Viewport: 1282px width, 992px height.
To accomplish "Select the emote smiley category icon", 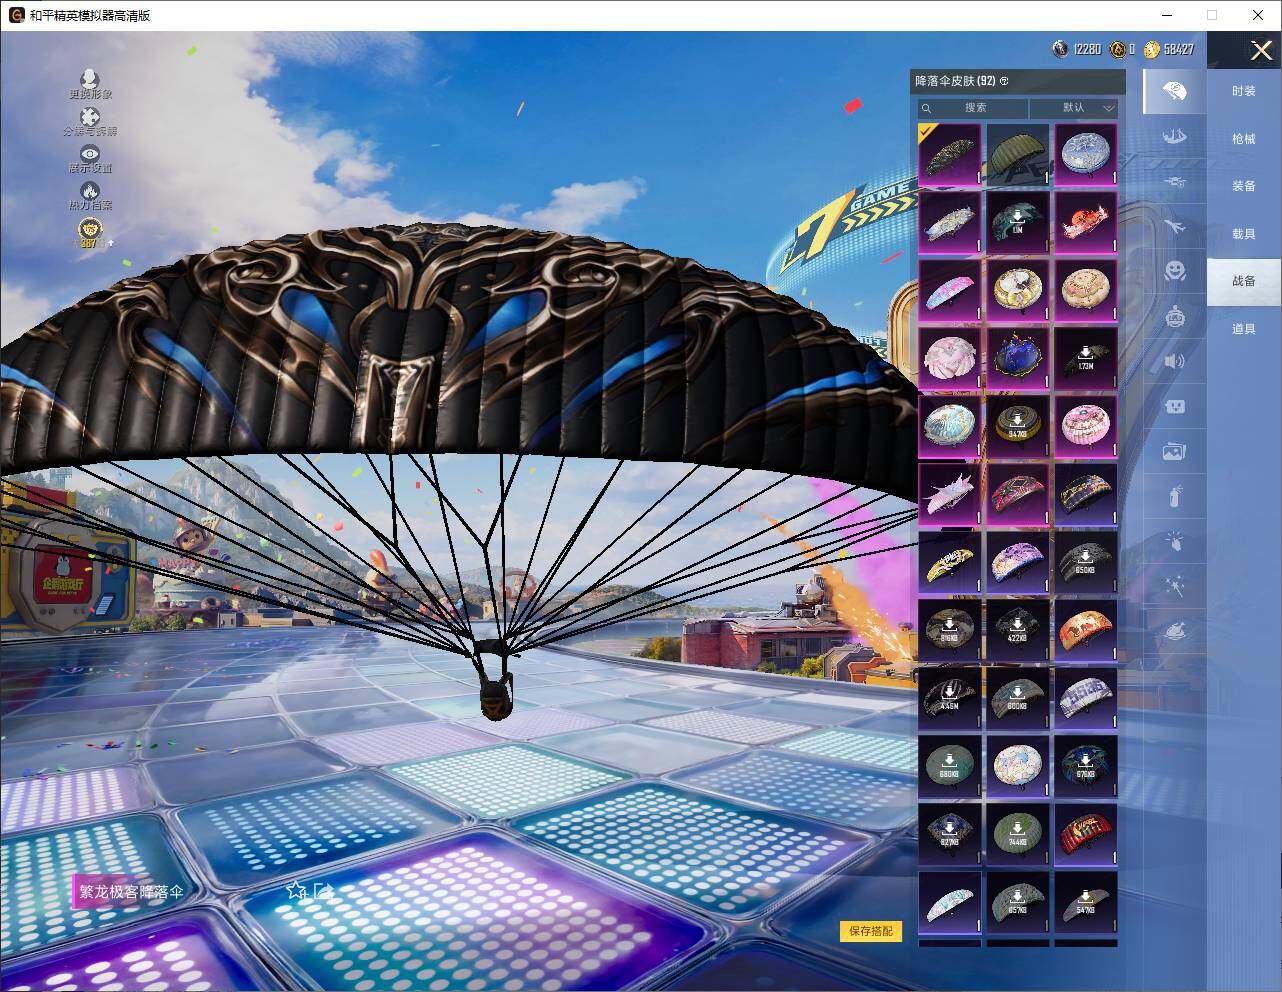I will click(1174, 271).
